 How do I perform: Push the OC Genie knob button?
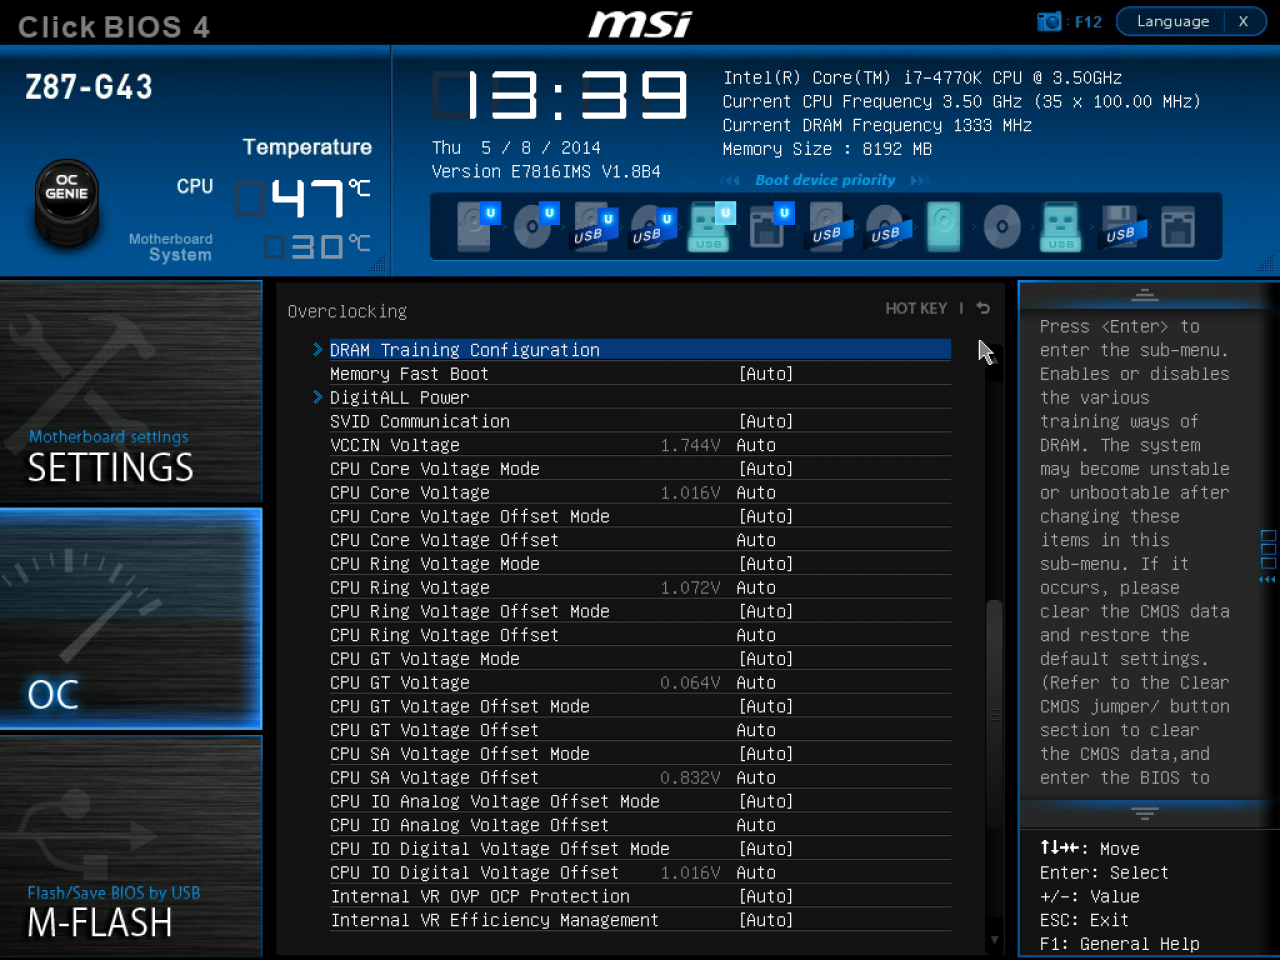(x=67, y=203)
